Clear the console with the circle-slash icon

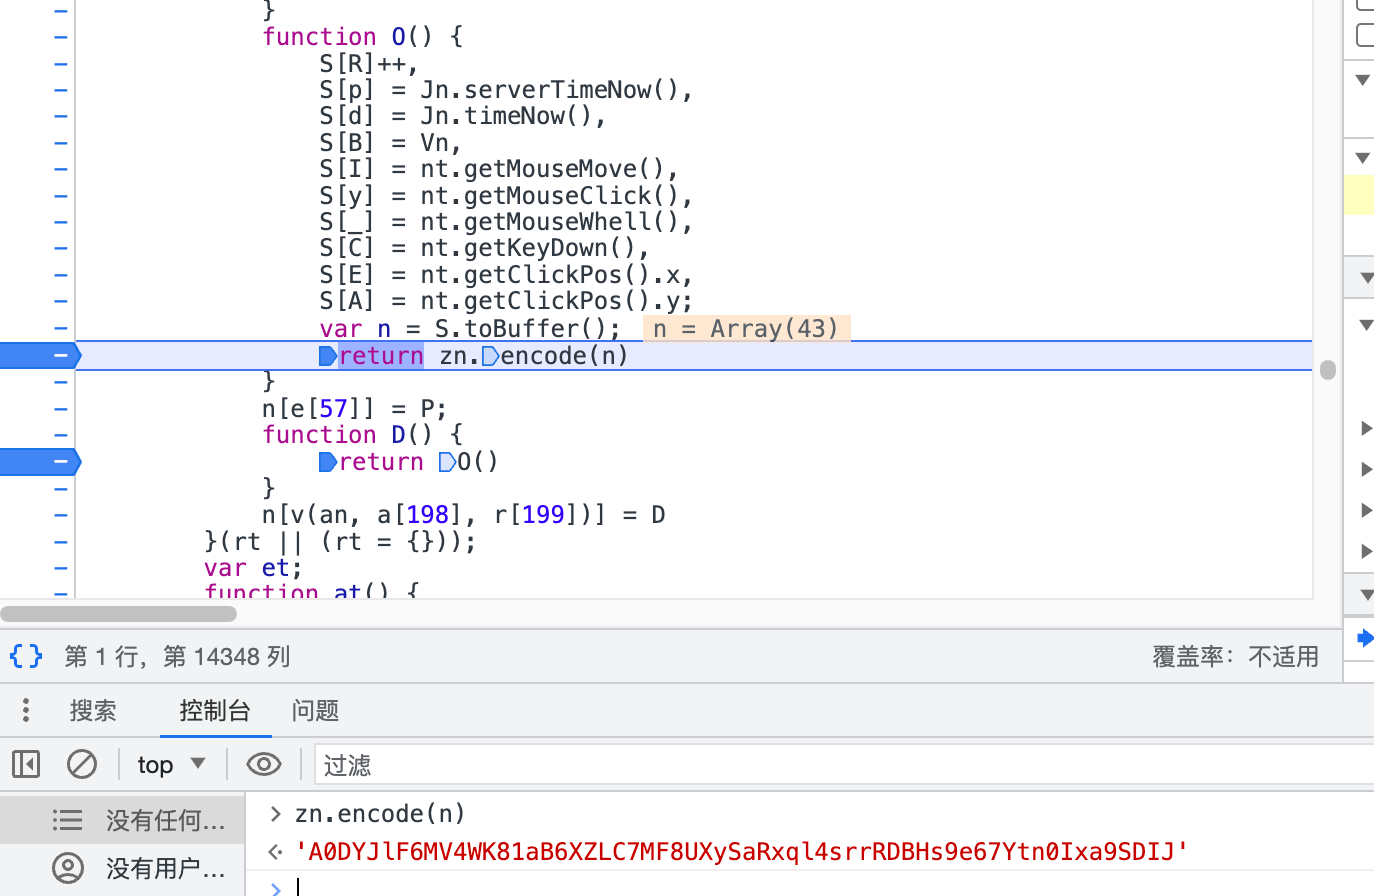tap(82, 765)
